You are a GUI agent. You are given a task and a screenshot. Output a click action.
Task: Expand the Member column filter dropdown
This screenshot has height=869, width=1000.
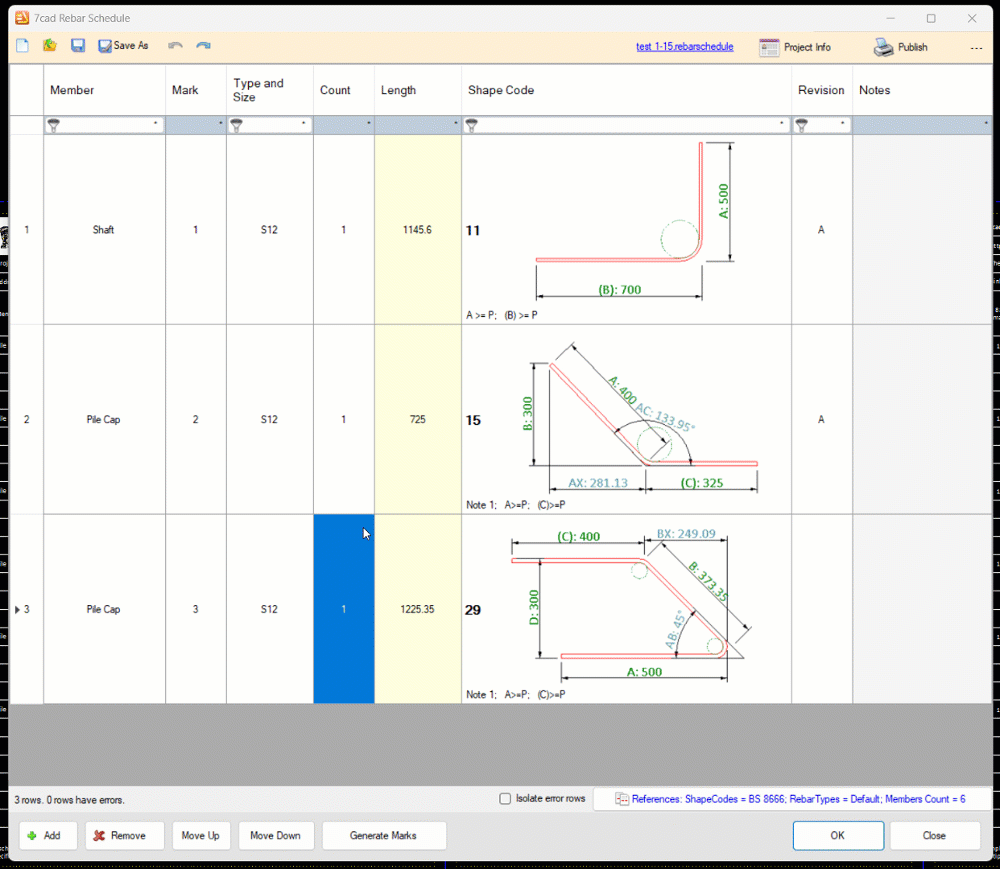[x=155, y=125]
